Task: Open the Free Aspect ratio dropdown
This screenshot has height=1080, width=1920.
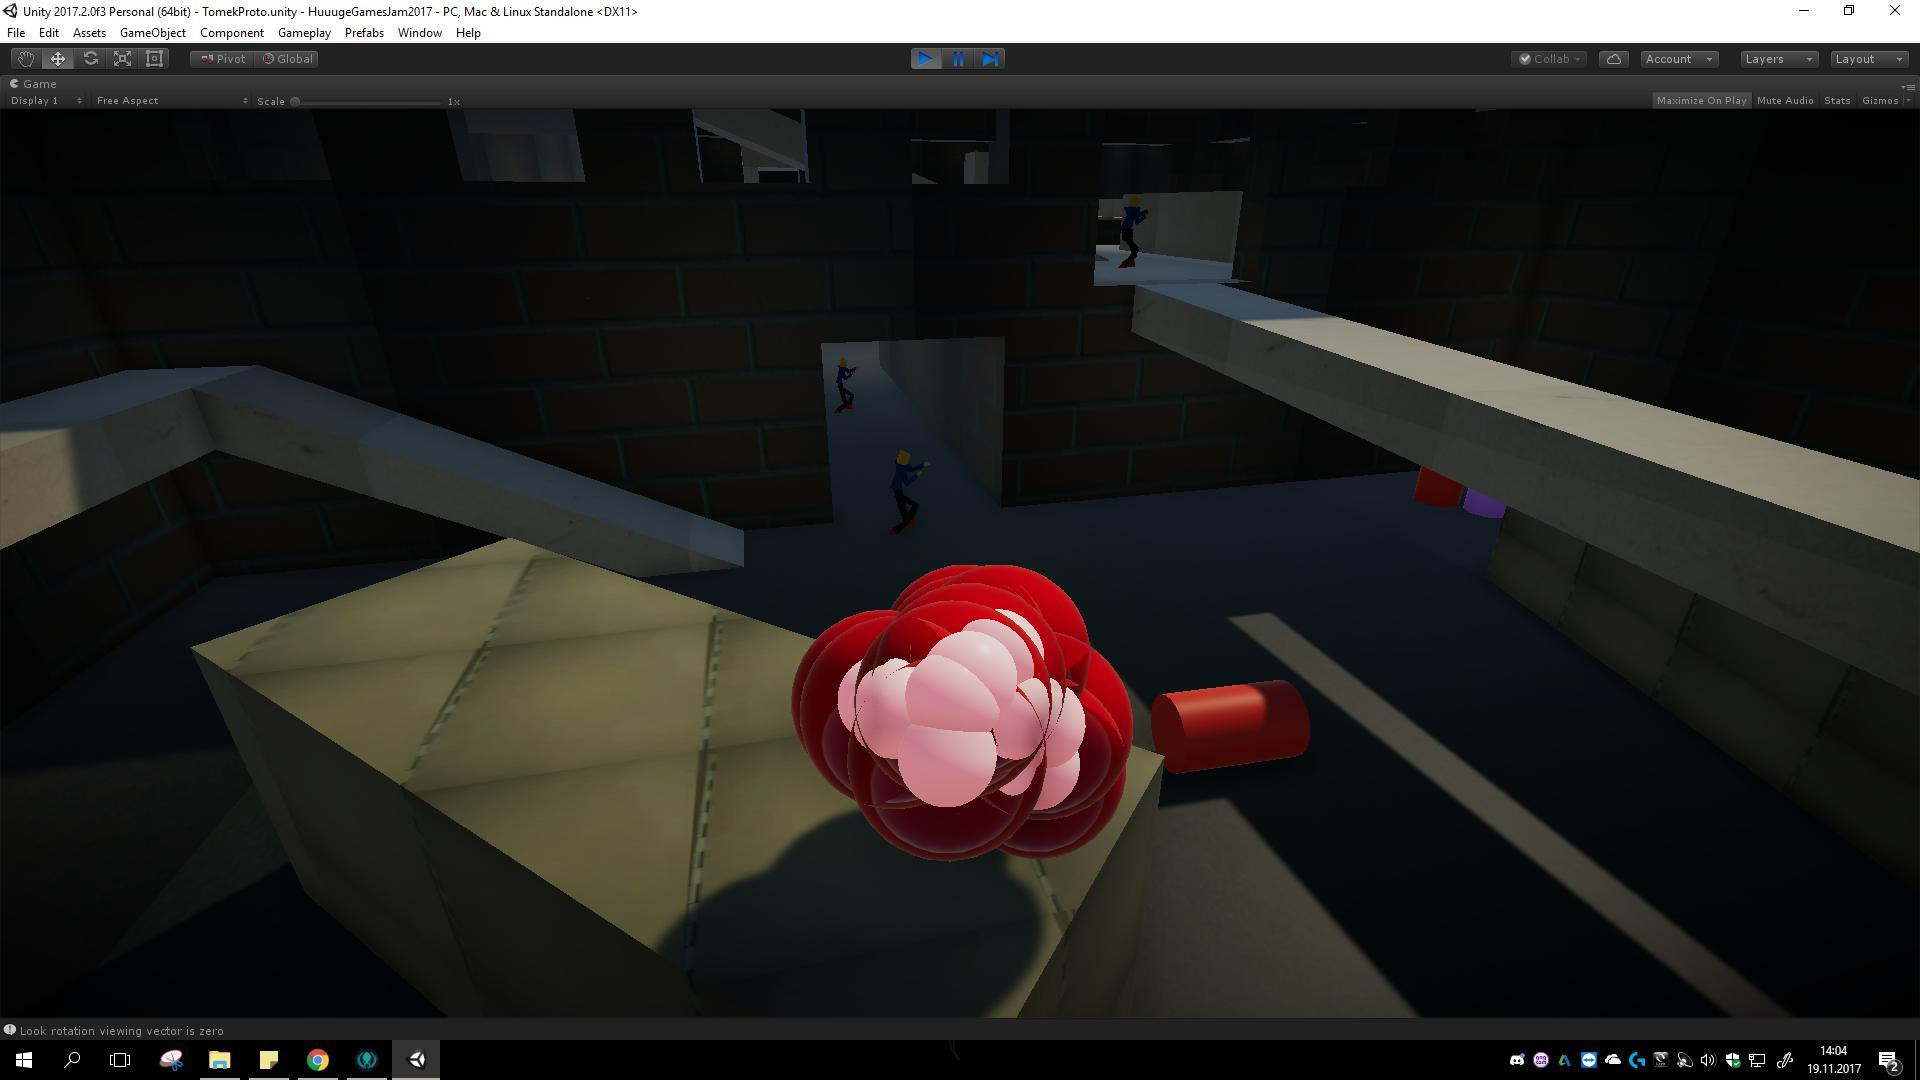Action: pyautogui.click(x=171, y=101)
